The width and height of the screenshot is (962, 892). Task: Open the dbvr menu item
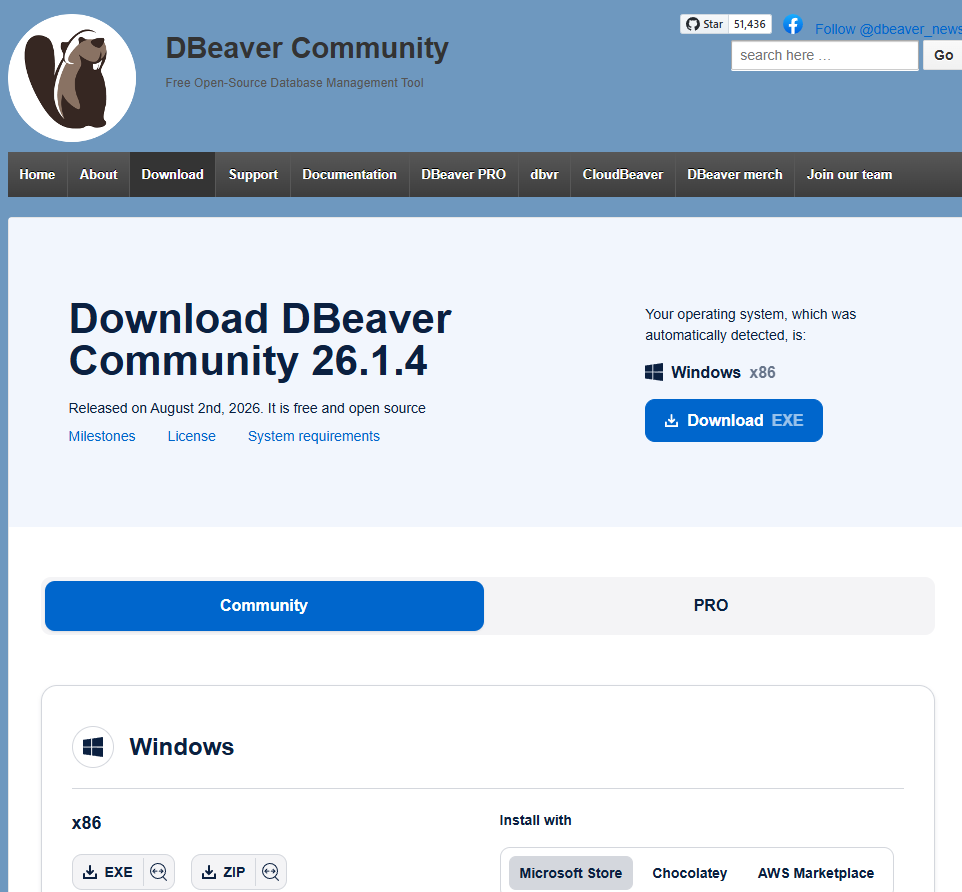point(544,174)
